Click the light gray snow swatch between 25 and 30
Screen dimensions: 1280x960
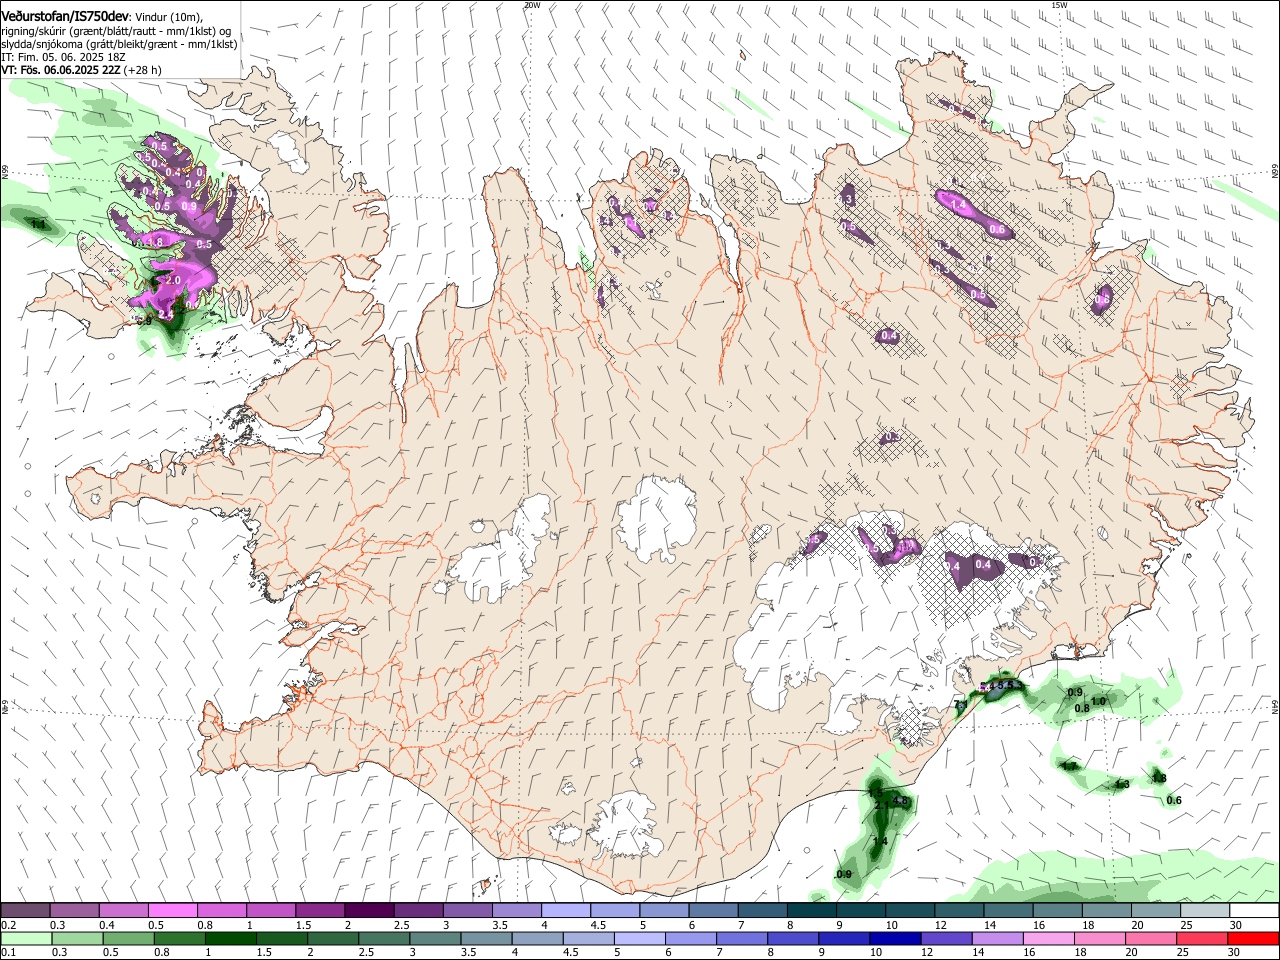[x=1205, y=911]
